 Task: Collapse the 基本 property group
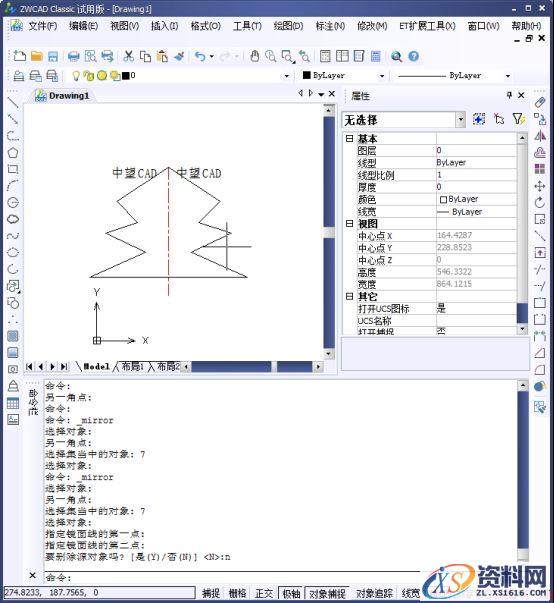(349, 138)
